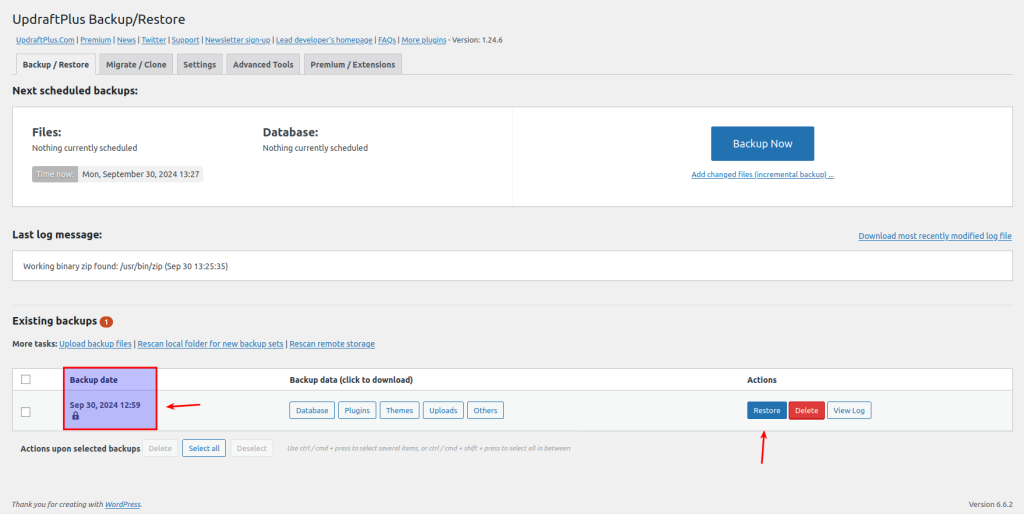Screen dimensions: 1024x514
Task: Open the Twitter link
Action: click(x=154, y=40)
